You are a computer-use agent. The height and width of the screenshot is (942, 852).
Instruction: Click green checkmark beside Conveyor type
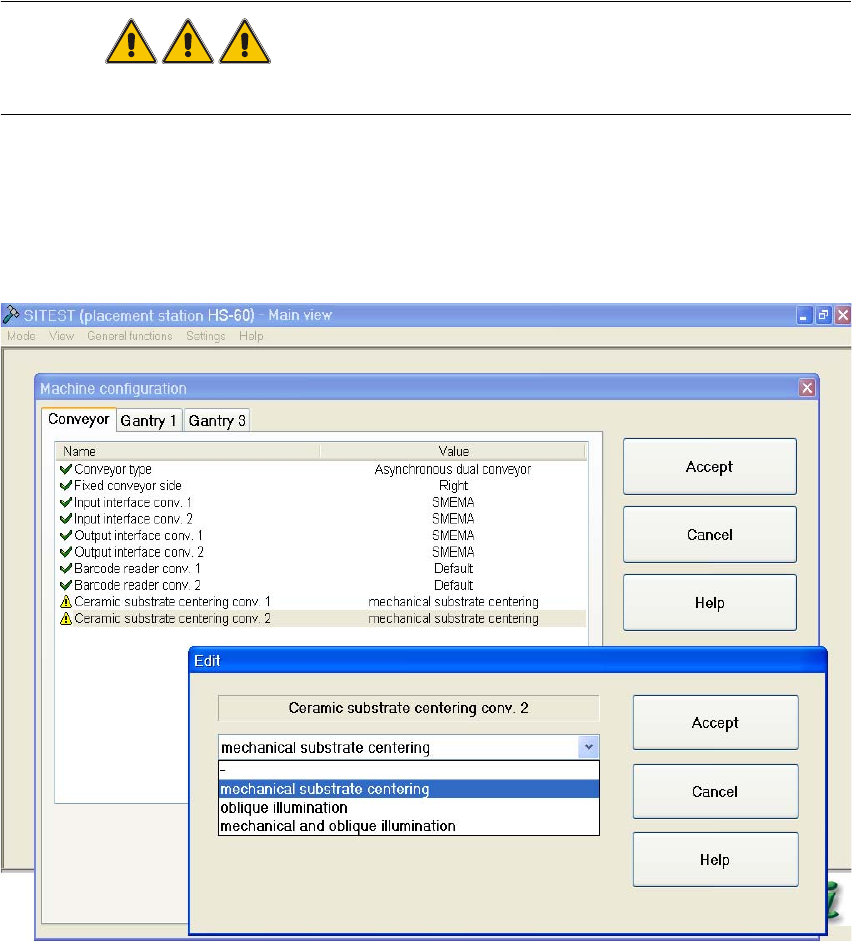[x=66, y=469]
